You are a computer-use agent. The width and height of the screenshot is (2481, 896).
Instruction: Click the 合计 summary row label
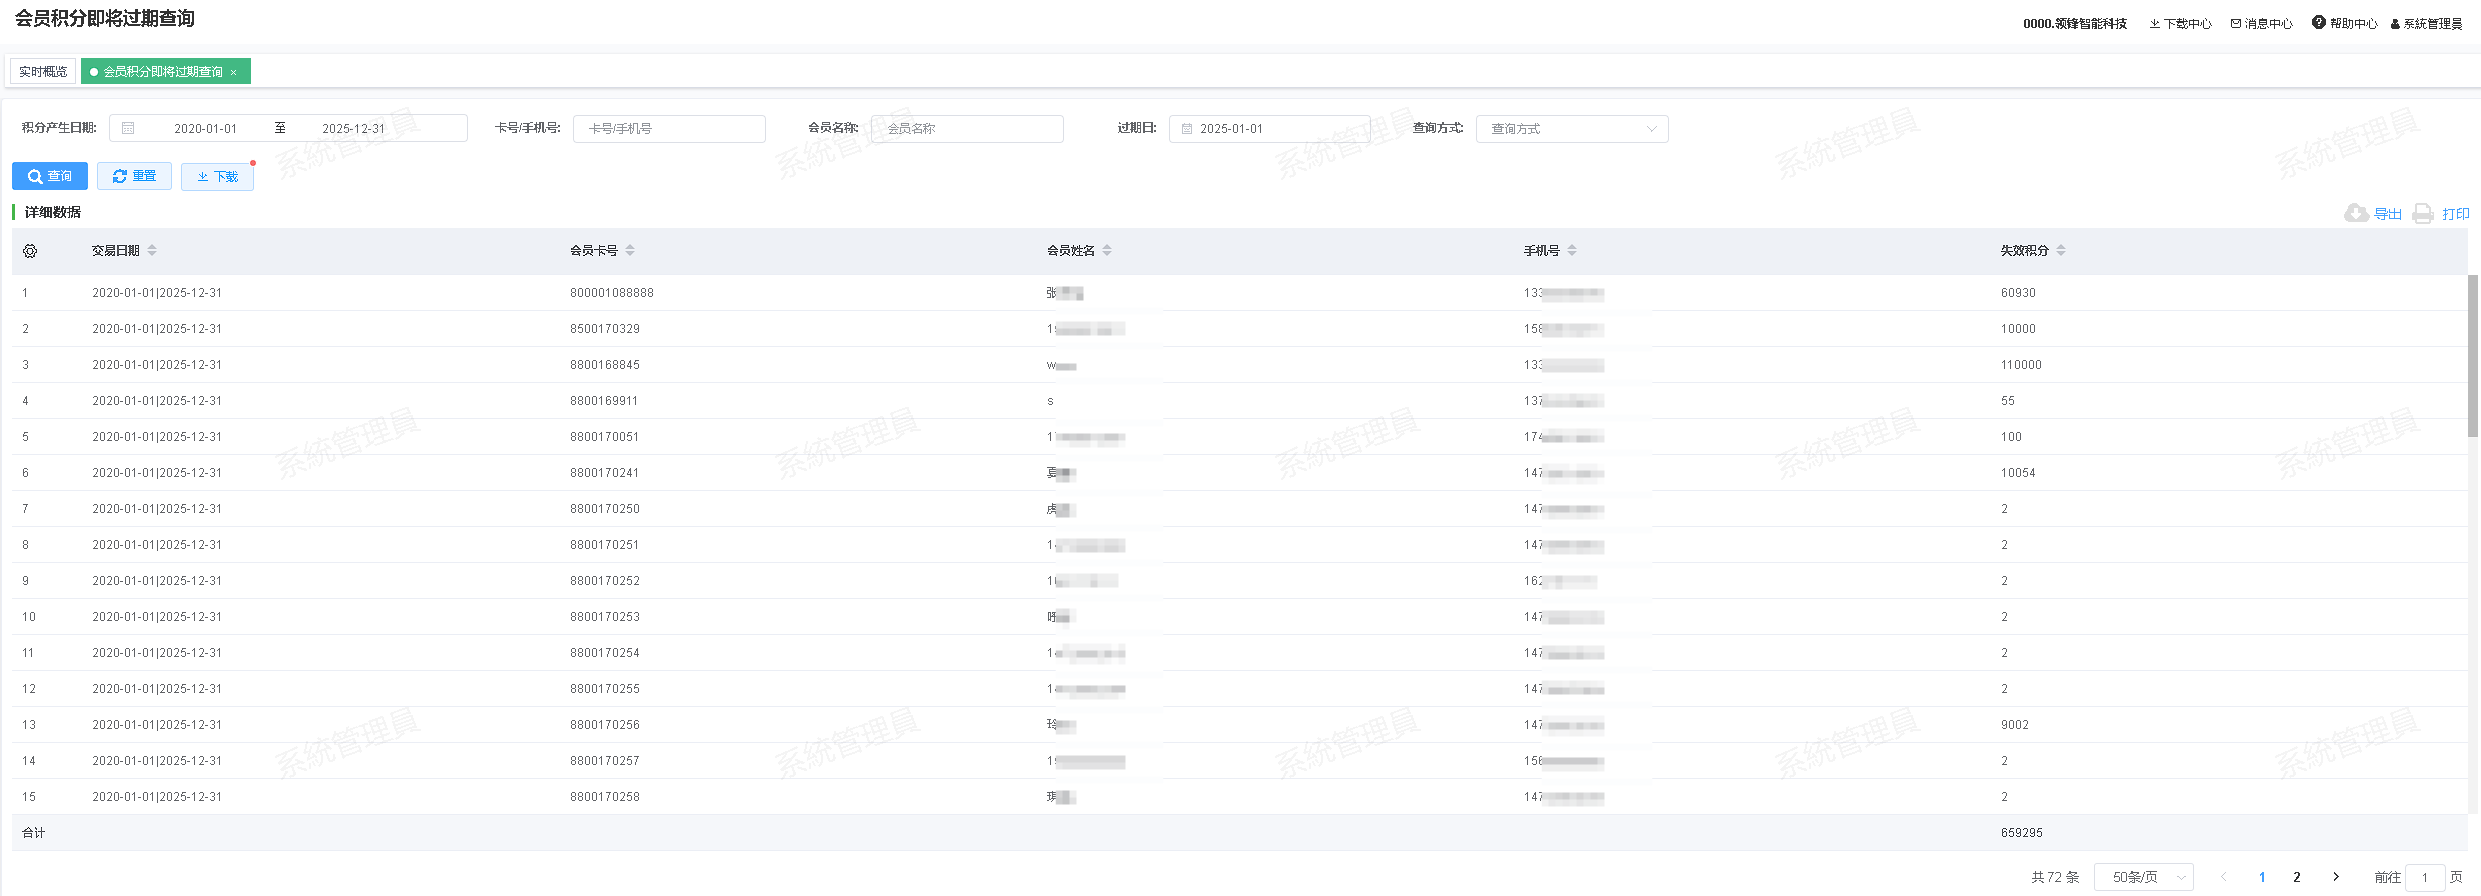(x=34, y=833)
